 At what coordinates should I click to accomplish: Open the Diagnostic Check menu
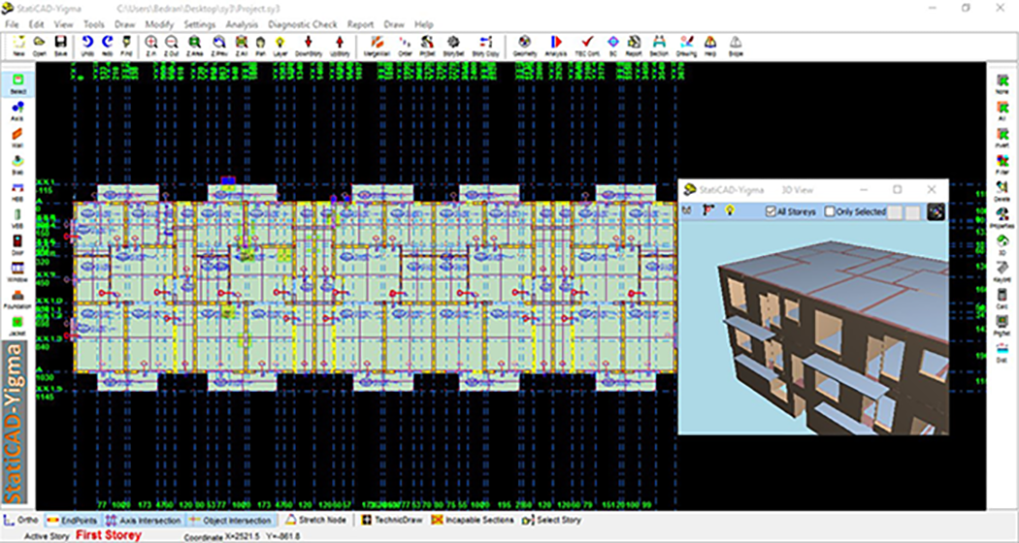pos(303,23)
